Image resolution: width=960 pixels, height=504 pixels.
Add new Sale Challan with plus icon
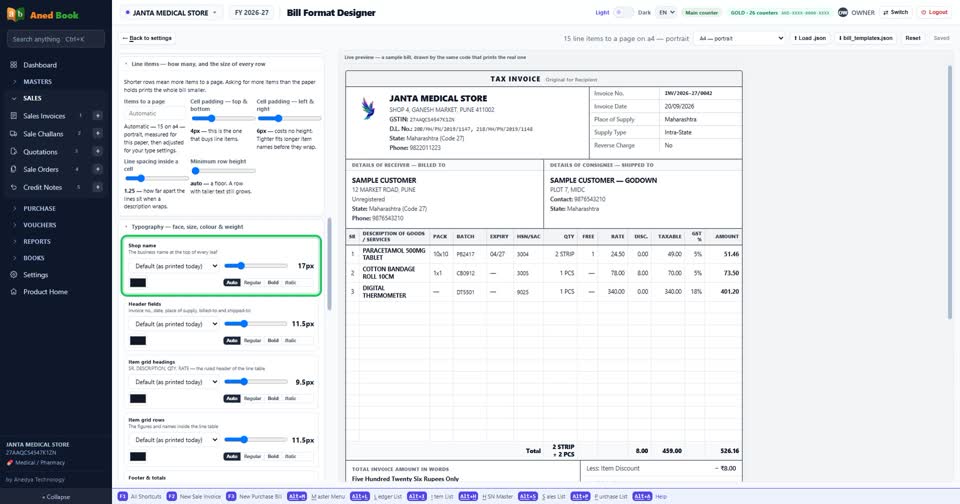[97, 134]
